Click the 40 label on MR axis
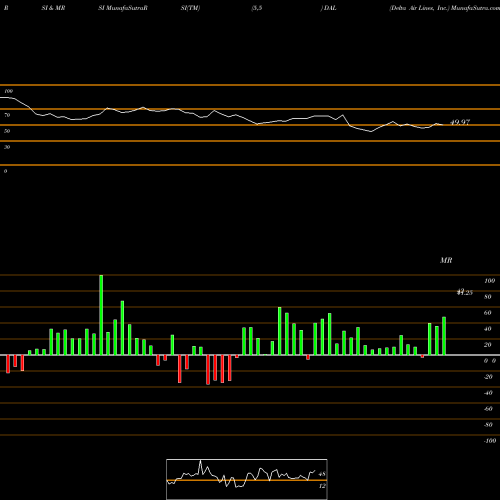This screenshot has height=500, width=500. [488, 329]
